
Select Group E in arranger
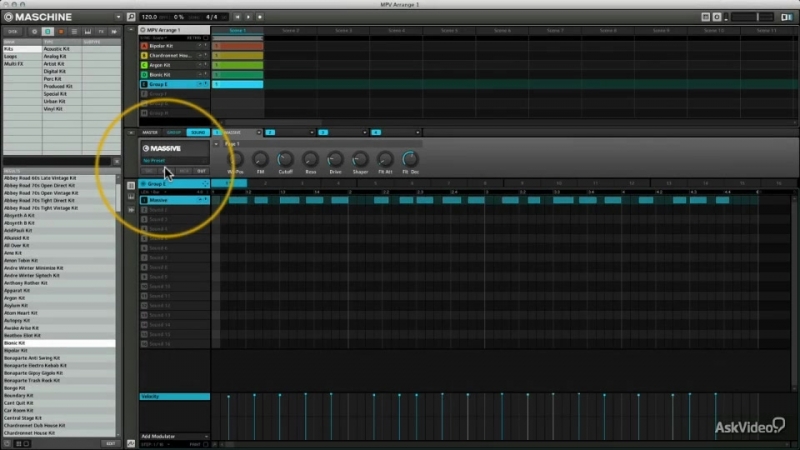pyautogui.click(x=173, y=84)
